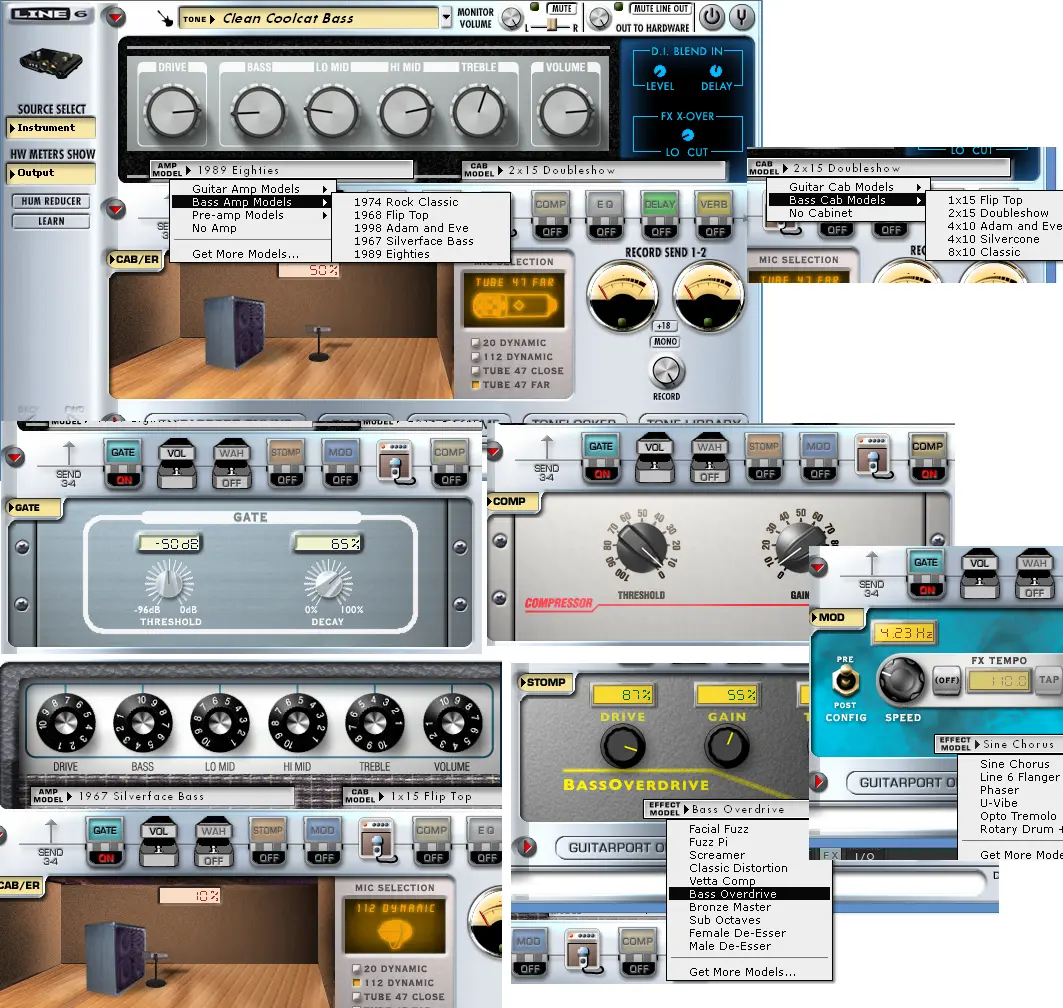This screenshot has width=1063, height=1008.
Task: Open the Guitar Cab Models submenu
Action: click(847, 187)
